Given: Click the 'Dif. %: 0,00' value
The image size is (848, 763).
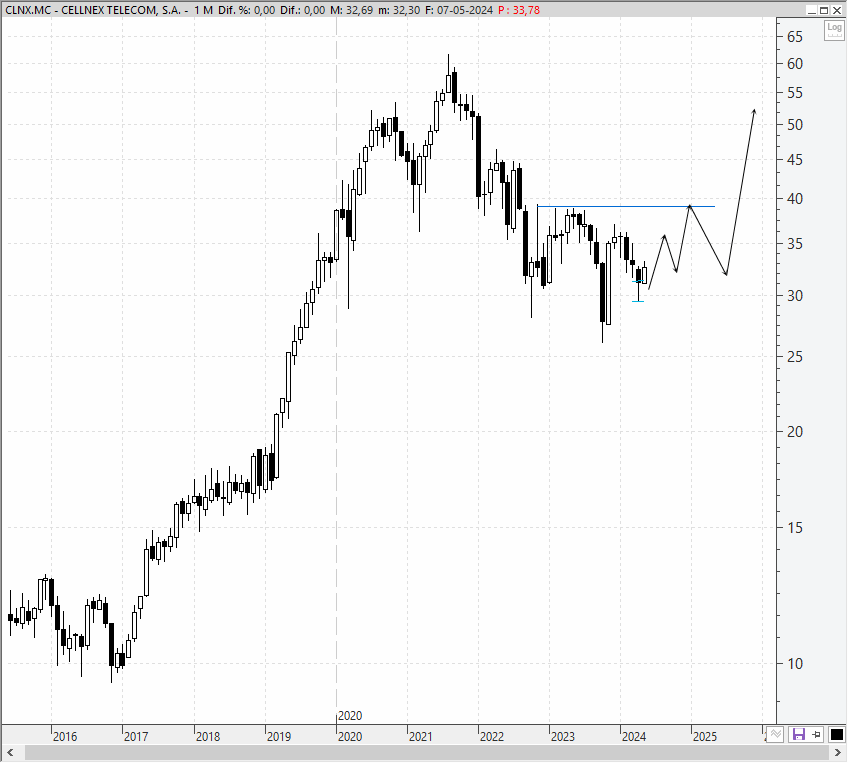Looking at the screenshot, I should [x=247, y=10].
